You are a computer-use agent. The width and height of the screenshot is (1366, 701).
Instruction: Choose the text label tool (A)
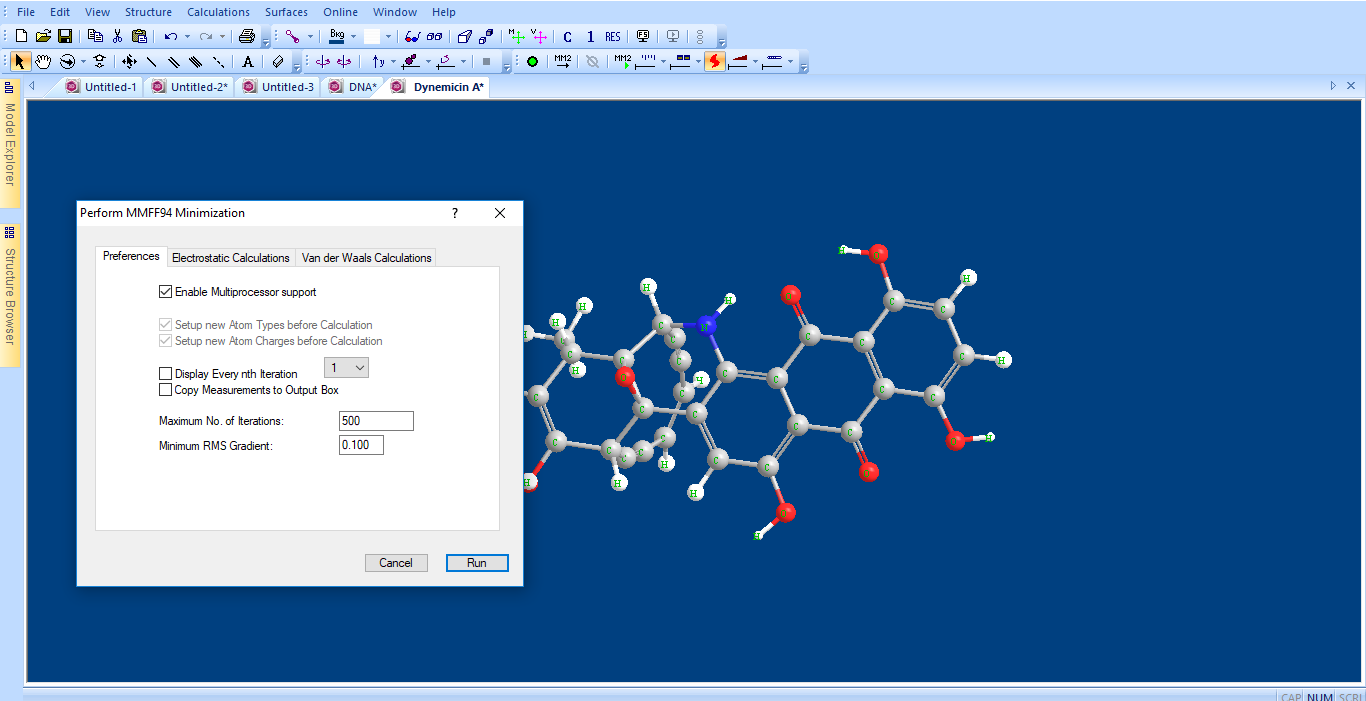click(248, 62)
